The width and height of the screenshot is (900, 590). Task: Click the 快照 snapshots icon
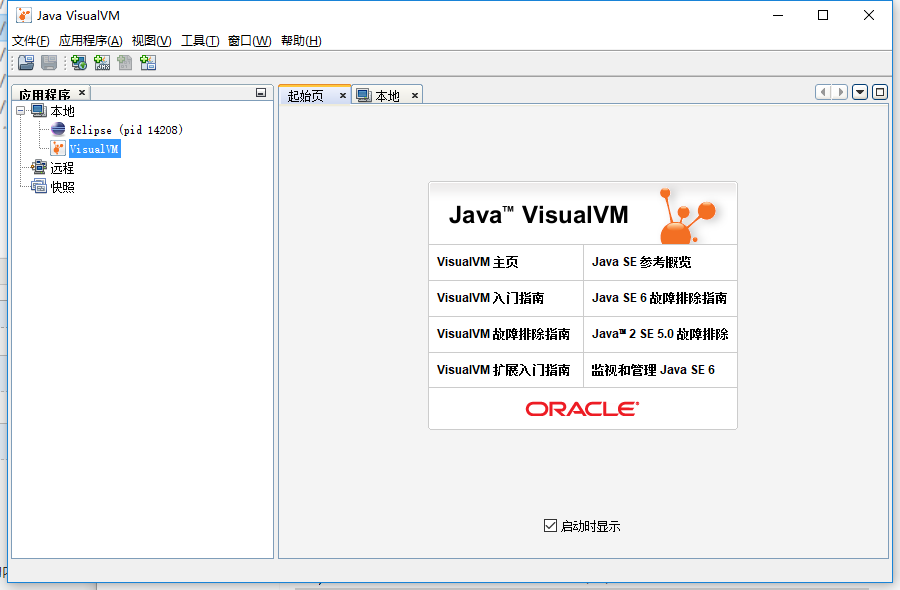(x=38, y=186)
